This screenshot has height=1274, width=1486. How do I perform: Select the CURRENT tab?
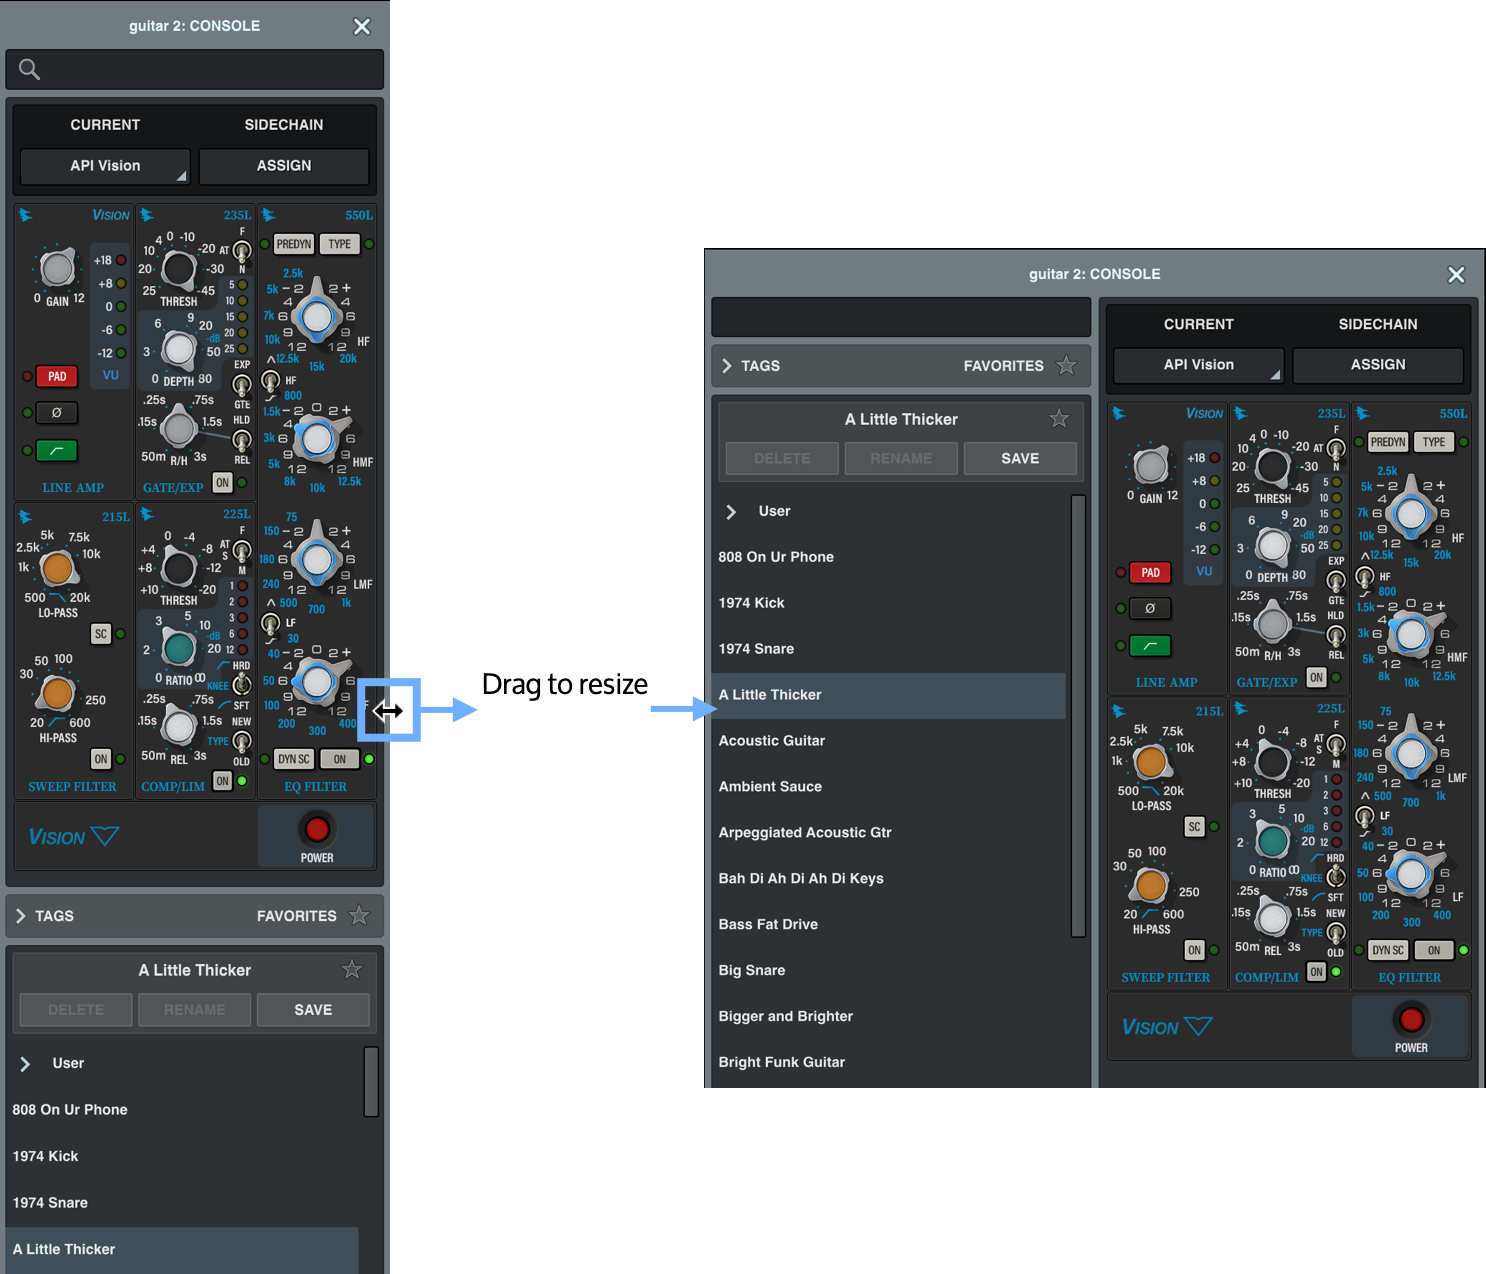tap(105, 124)
